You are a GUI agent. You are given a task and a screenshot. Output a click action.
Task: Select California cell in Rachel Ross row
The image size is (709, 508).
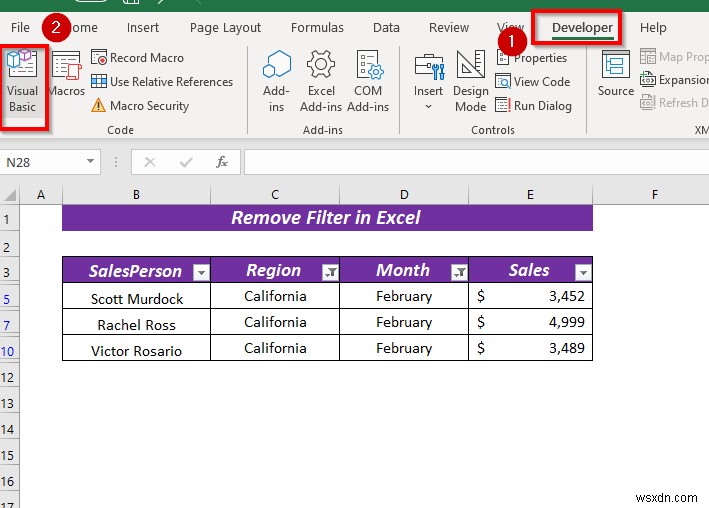pyautogui.click(x=275, y=322)
